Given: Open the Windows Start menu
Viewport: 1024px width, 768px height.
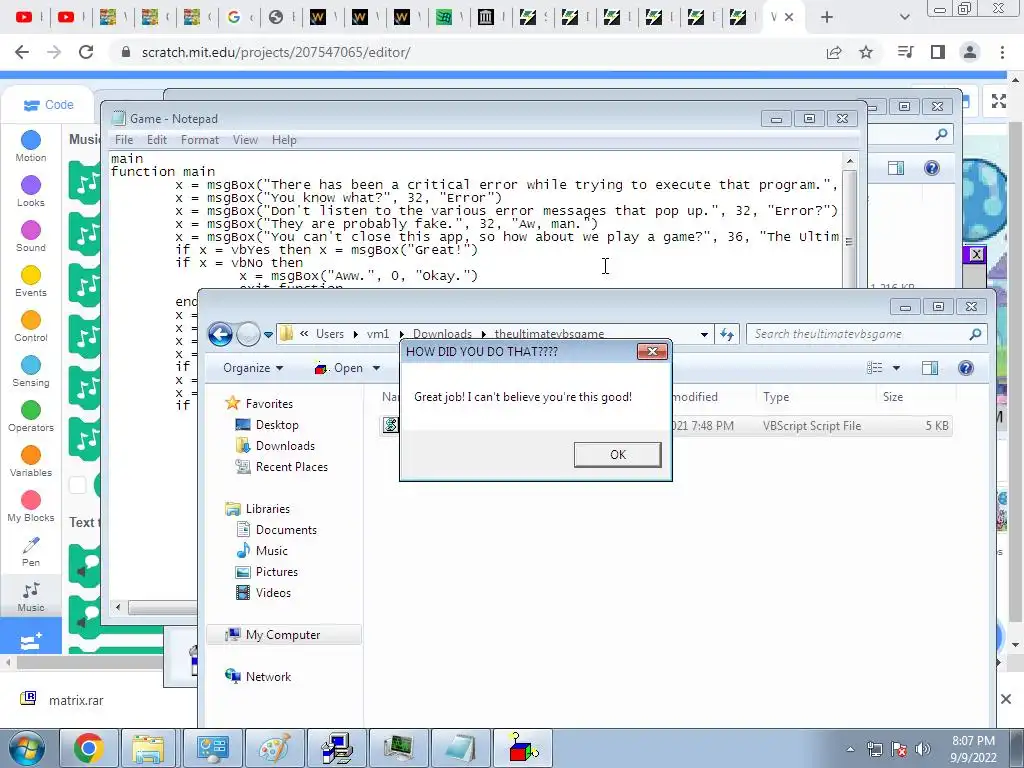Looking at the screenshot, I should tap(26, 748).
